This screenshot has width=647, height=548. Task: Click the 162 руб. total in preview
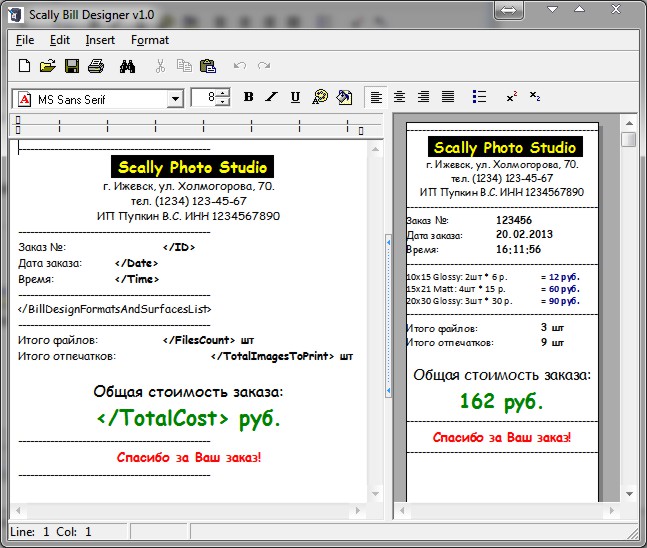click(x=501, y=402)
